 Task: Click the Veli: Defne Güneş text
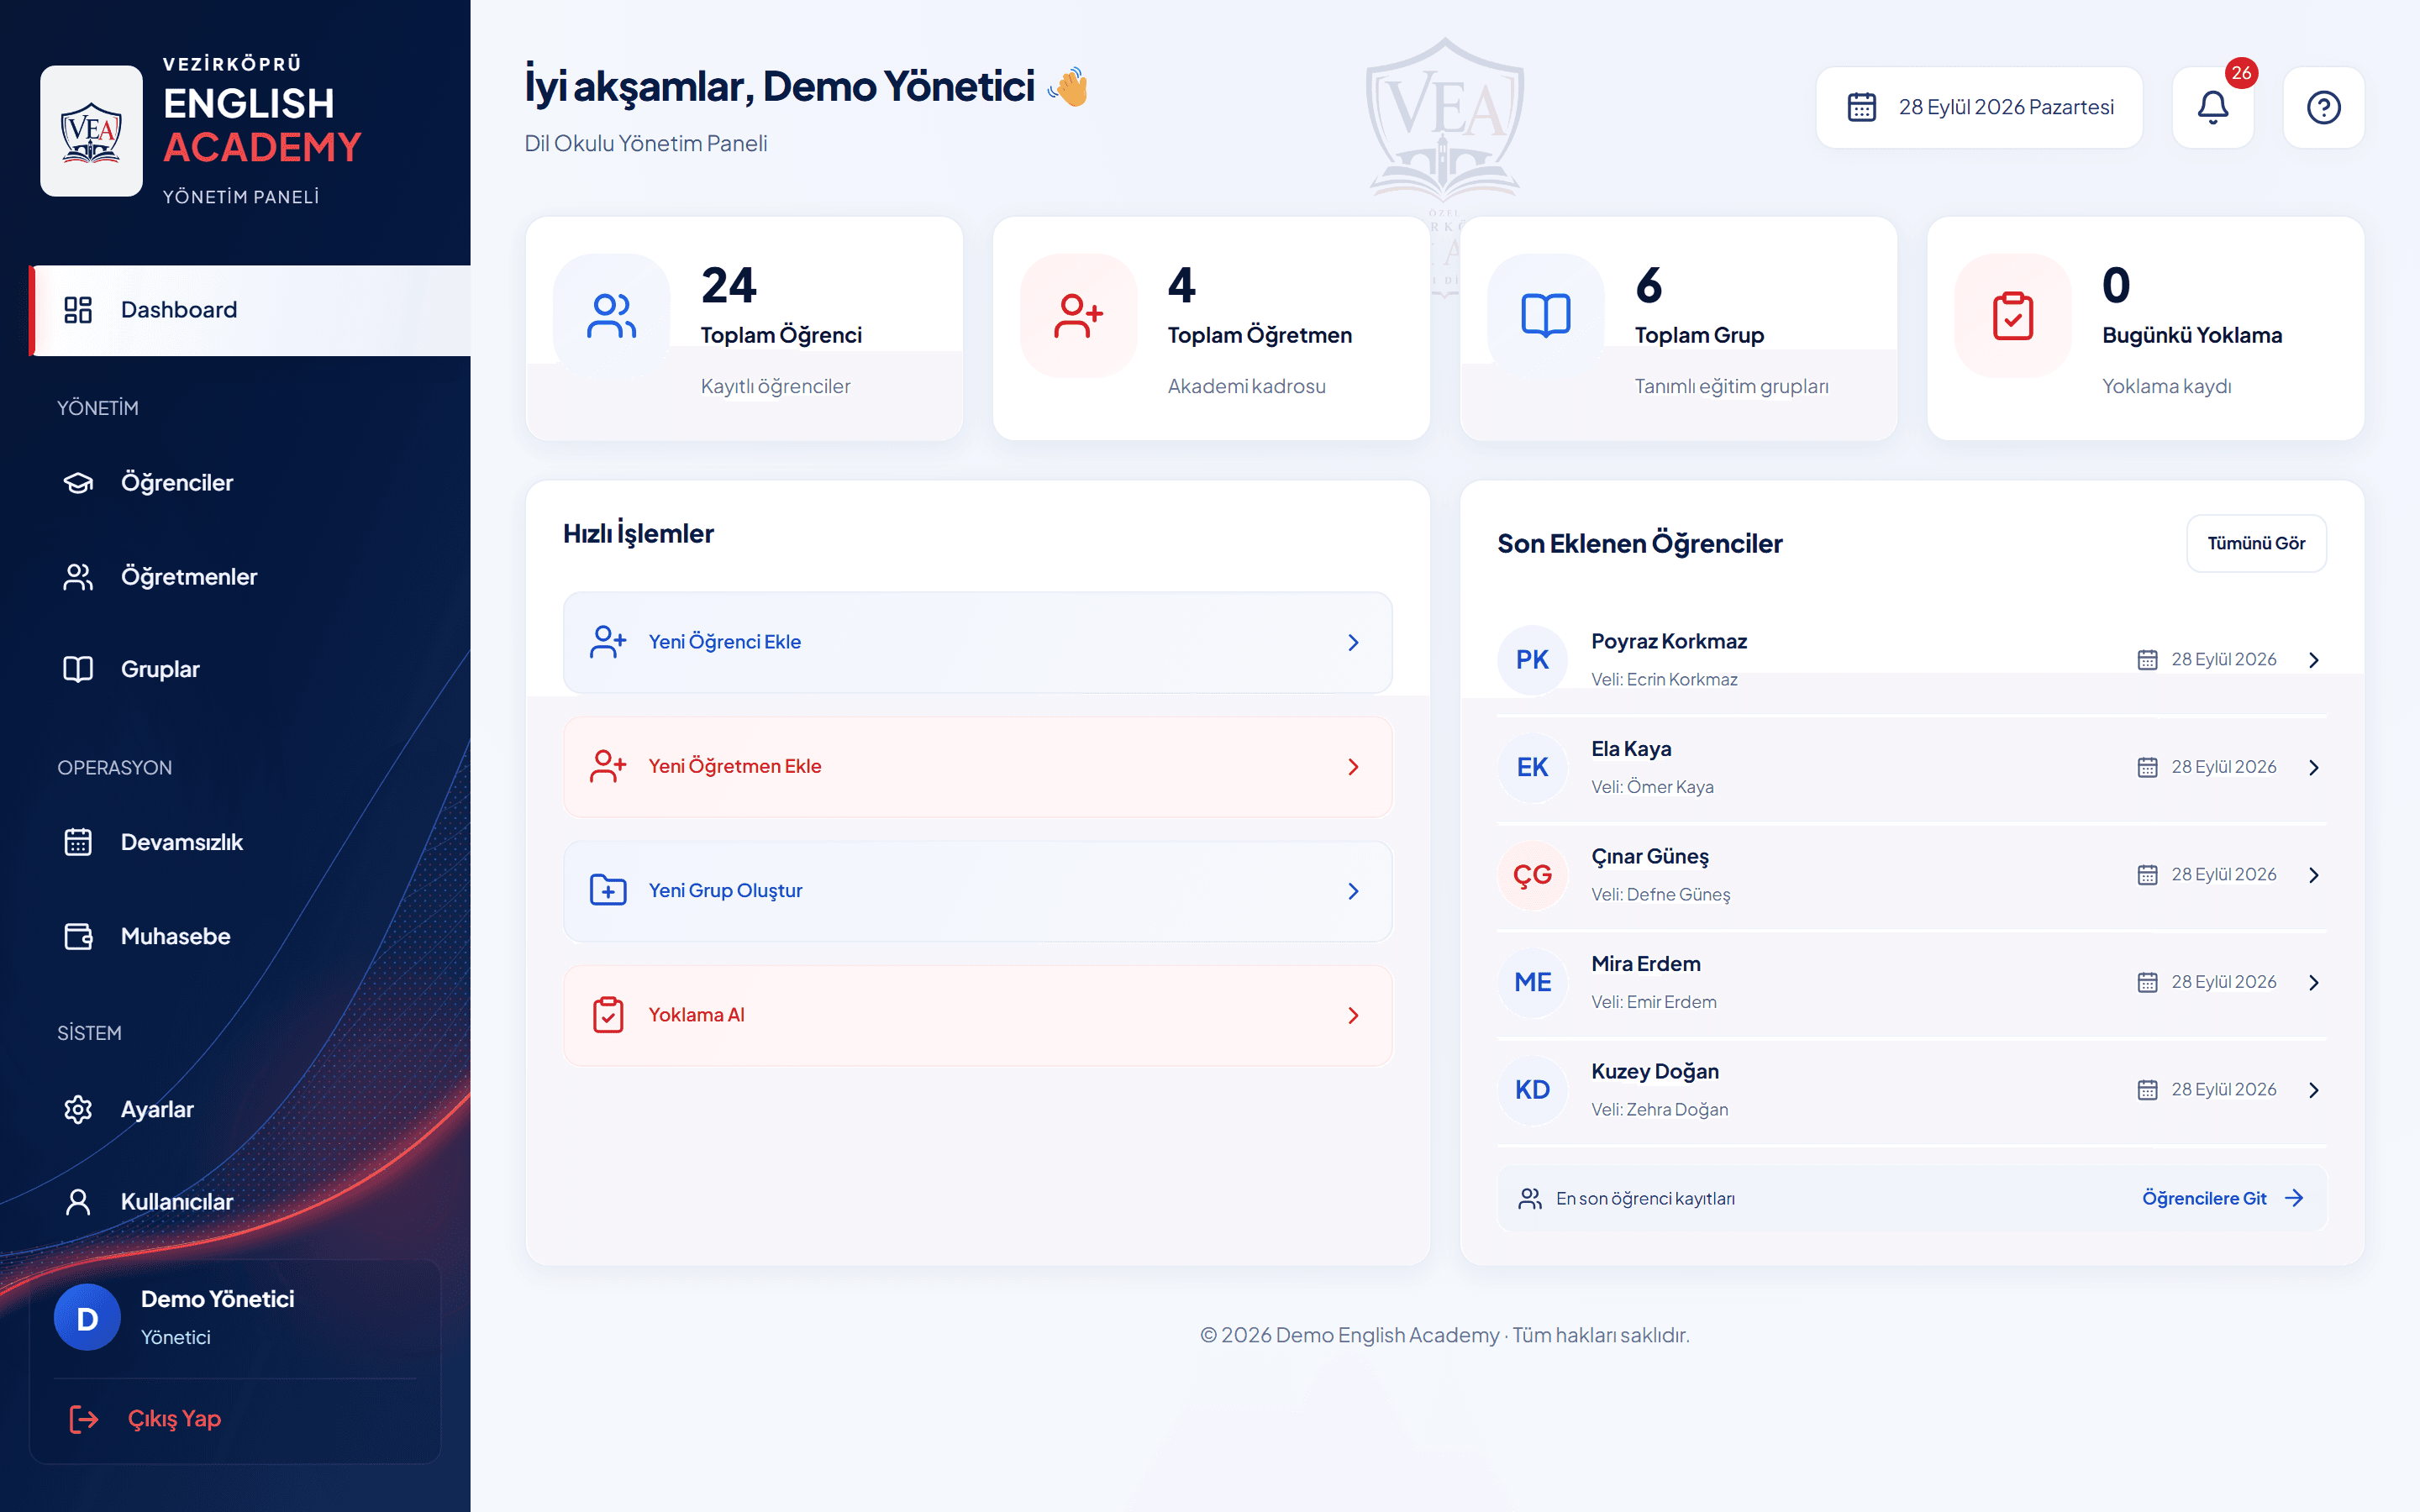[1660, 895]
